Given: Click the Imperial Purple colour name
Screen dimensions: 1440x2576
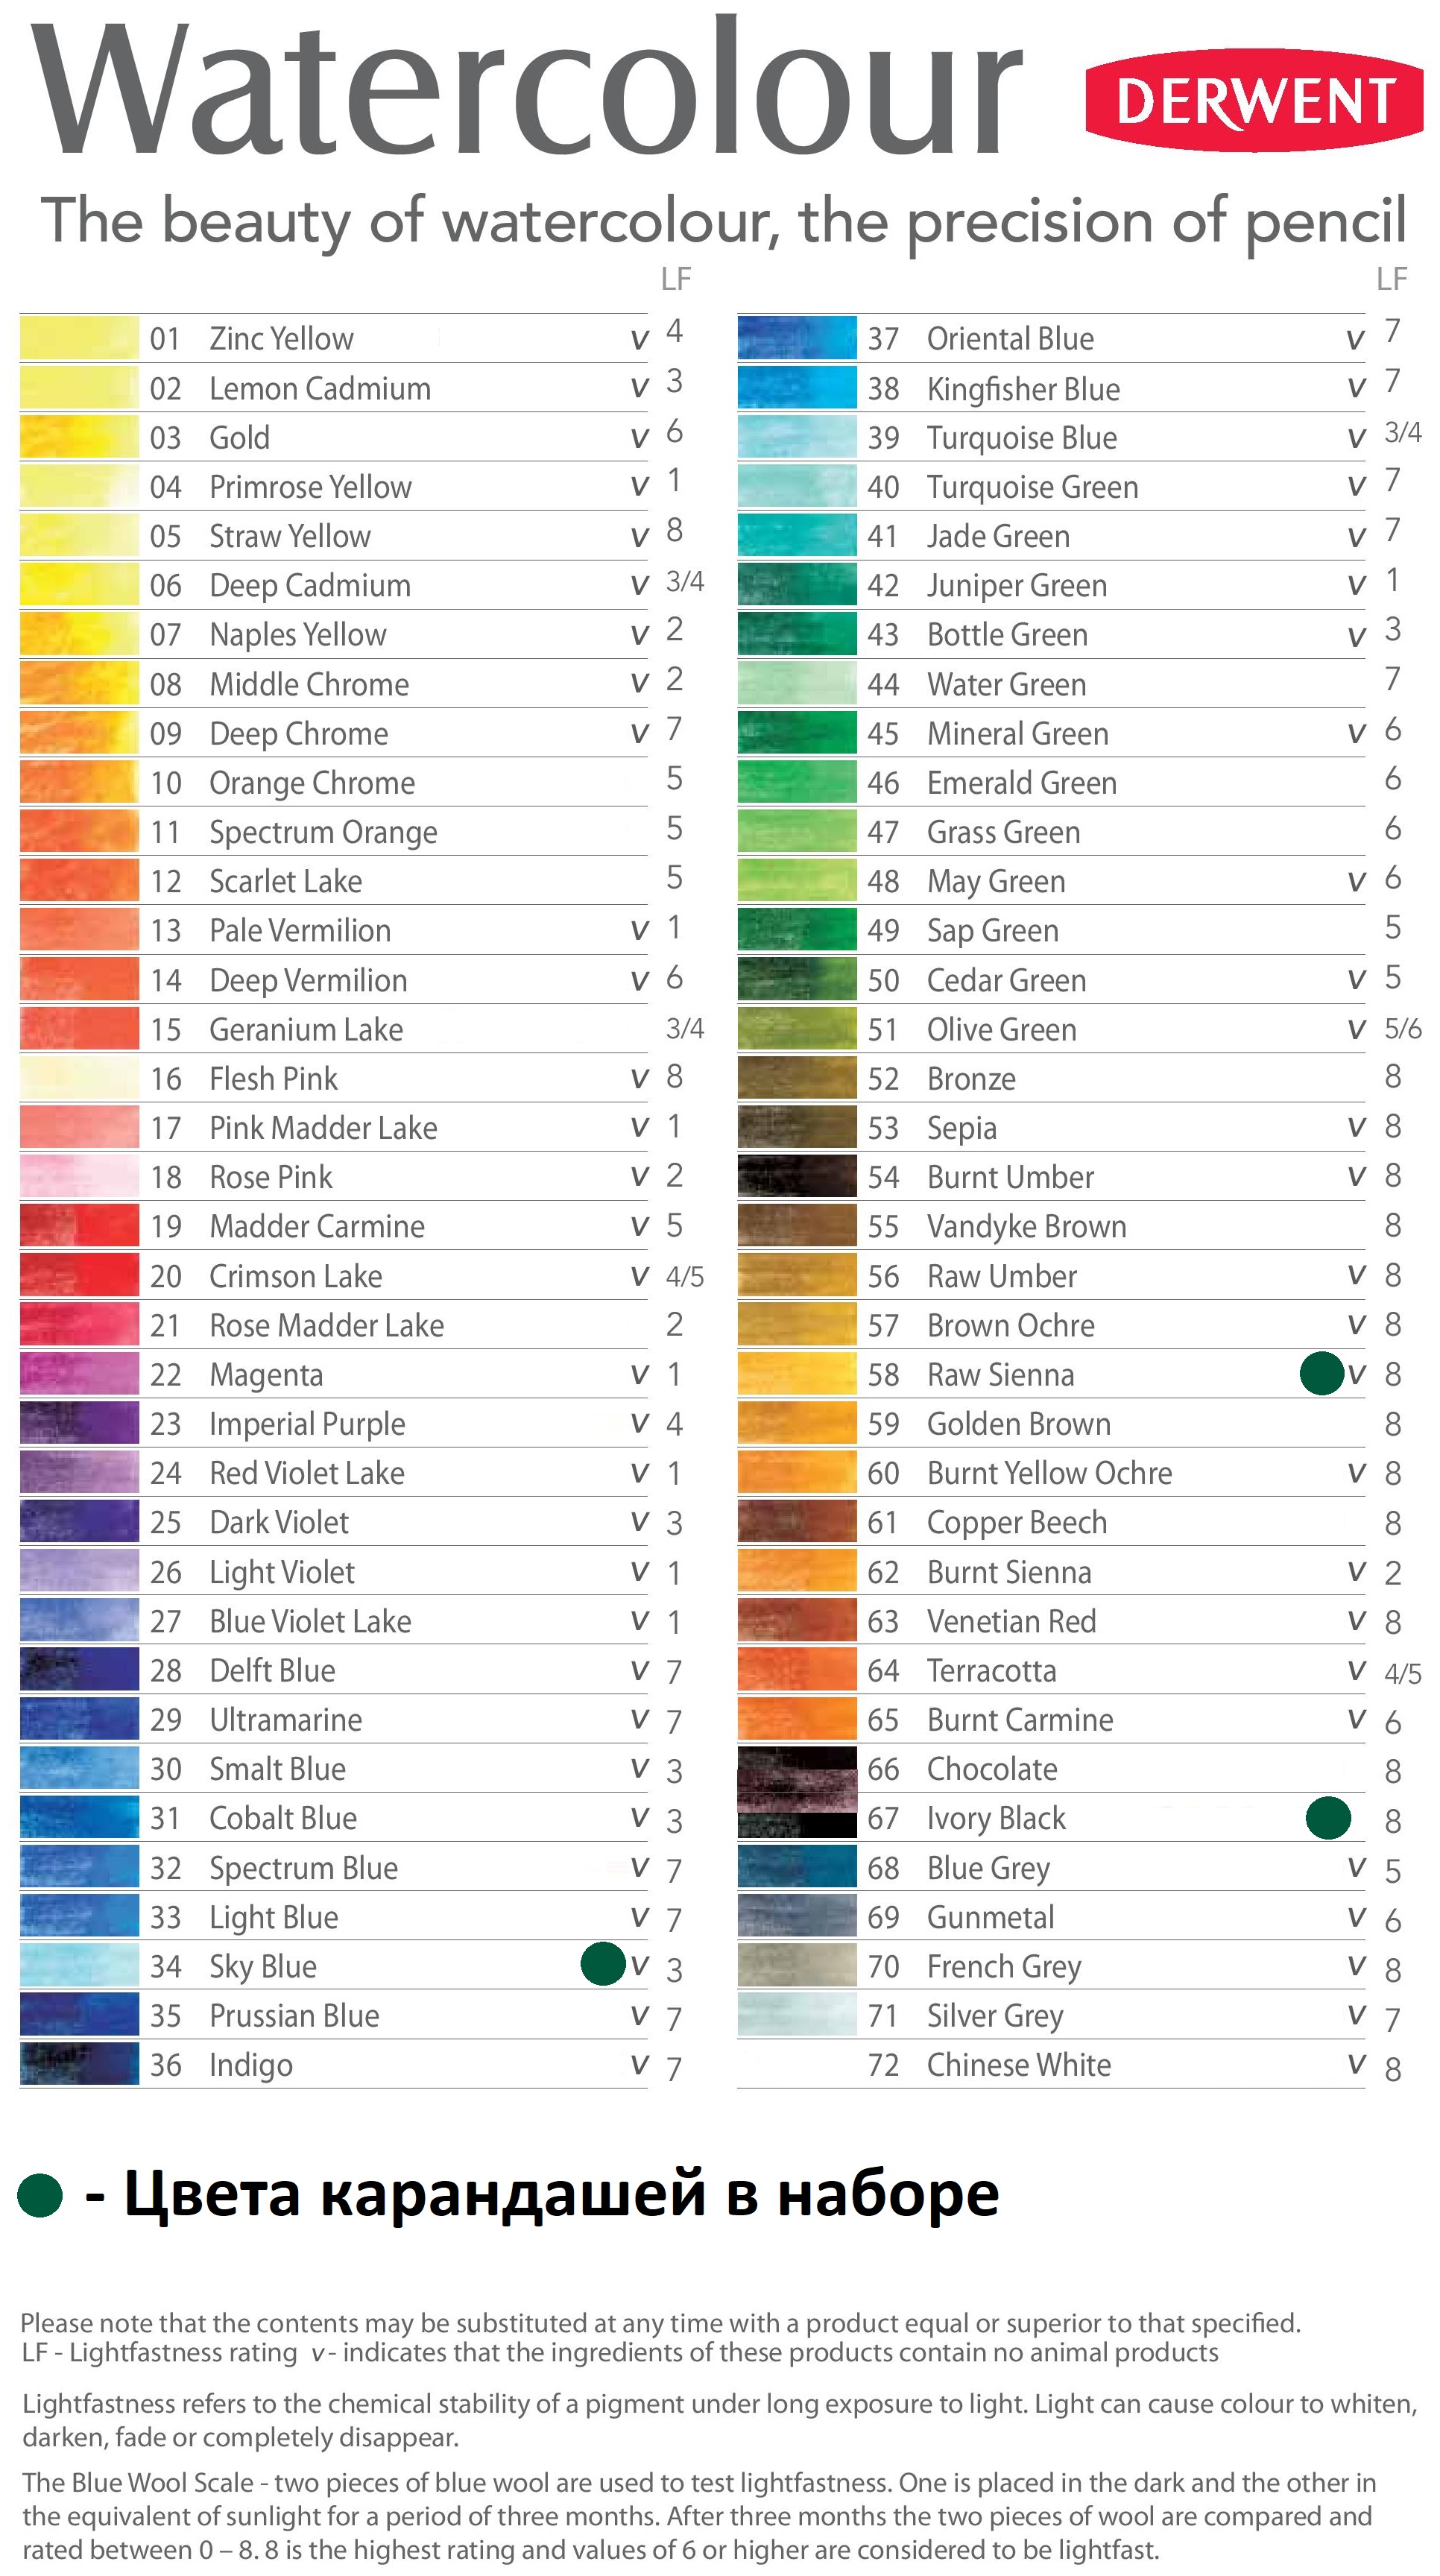Looking at the screenshot, I should (307, 1424).
